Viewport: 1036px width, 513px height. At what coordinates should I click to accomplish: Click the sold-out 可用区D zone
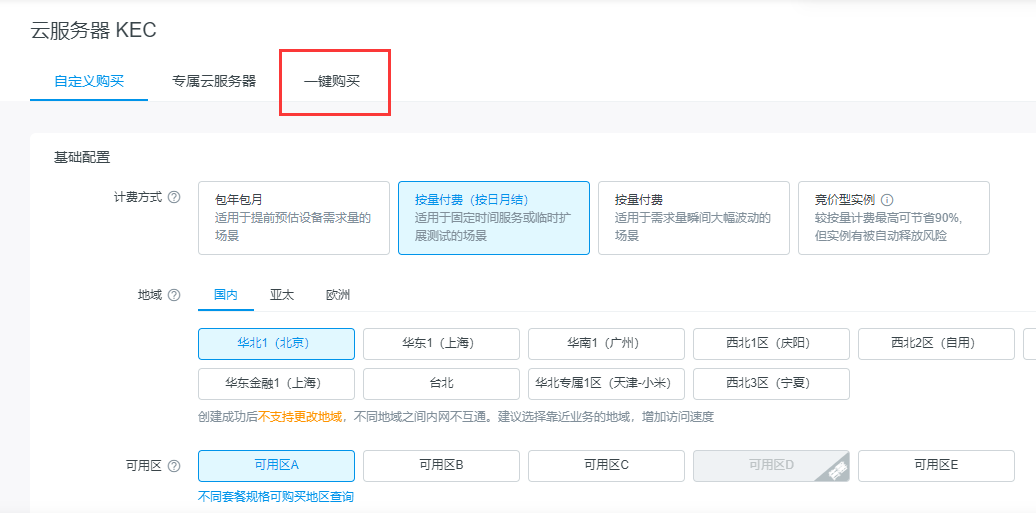pos(771,466)
